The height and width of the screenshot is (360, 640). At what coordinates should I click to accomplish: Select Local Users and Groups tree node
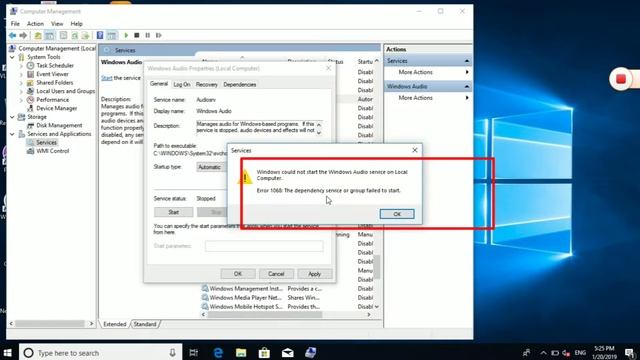pos(65,91)
